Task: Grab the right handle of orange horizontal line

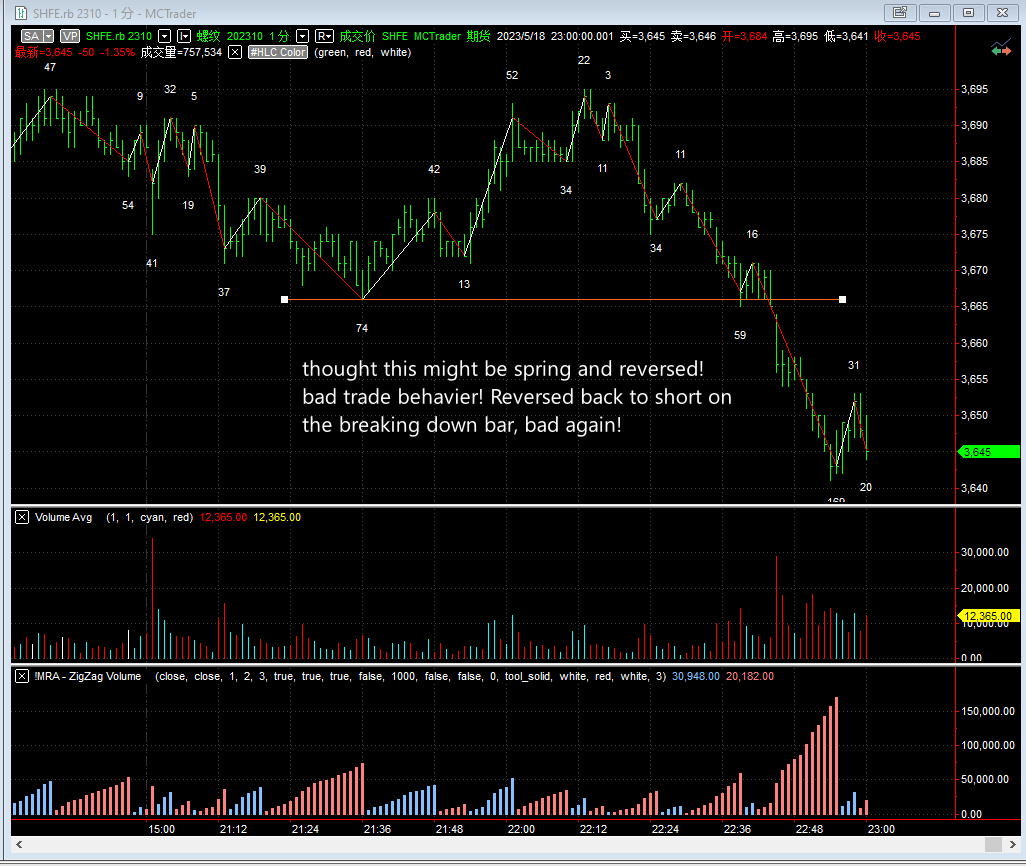Action: click(842, 299)
